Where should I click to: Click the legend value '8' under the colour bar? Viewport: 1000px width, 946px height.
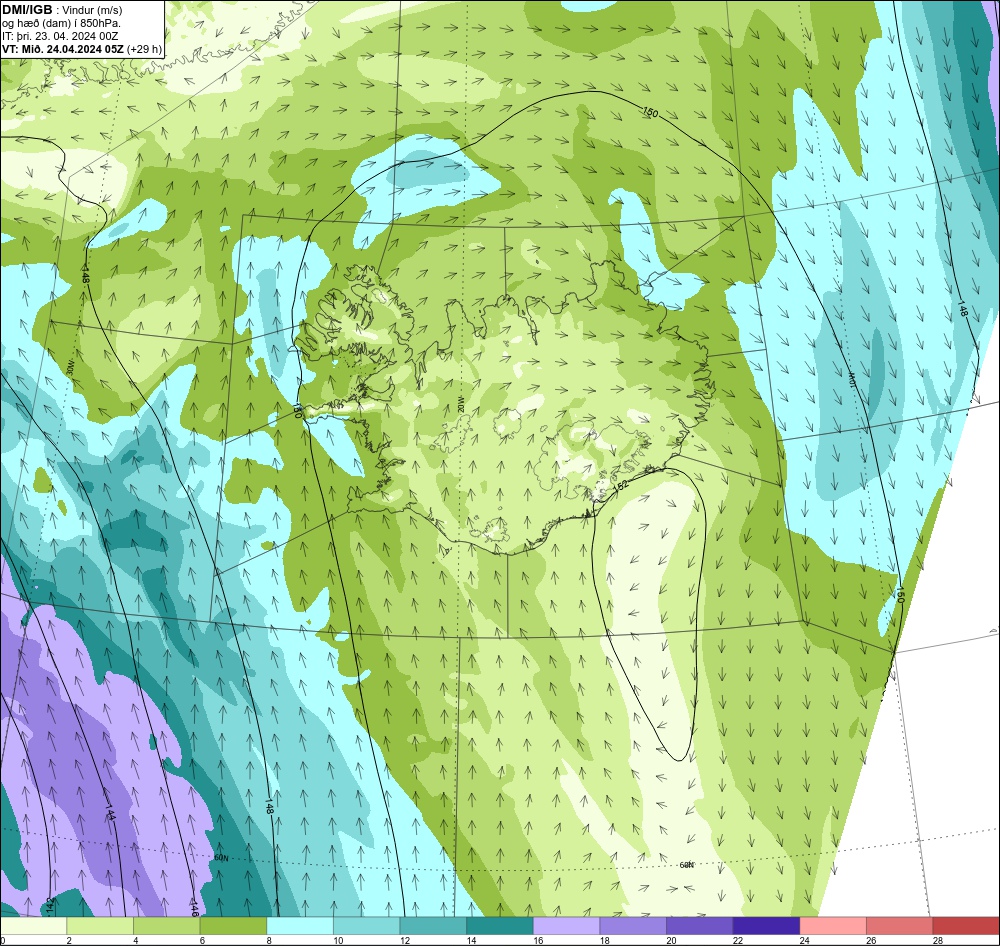(269, 940)
